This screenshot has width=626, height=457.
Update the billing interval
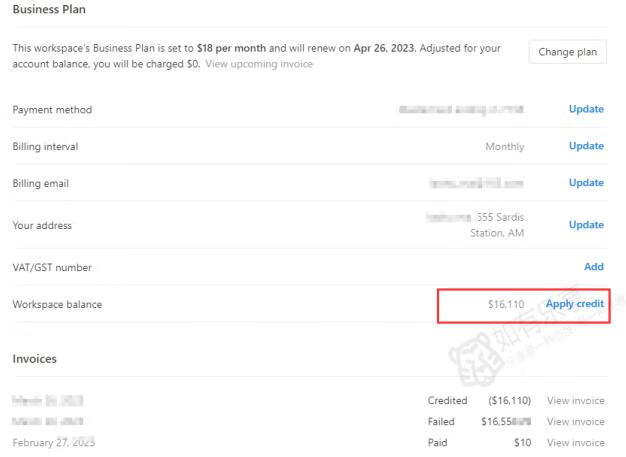click(x=586, y=146)
